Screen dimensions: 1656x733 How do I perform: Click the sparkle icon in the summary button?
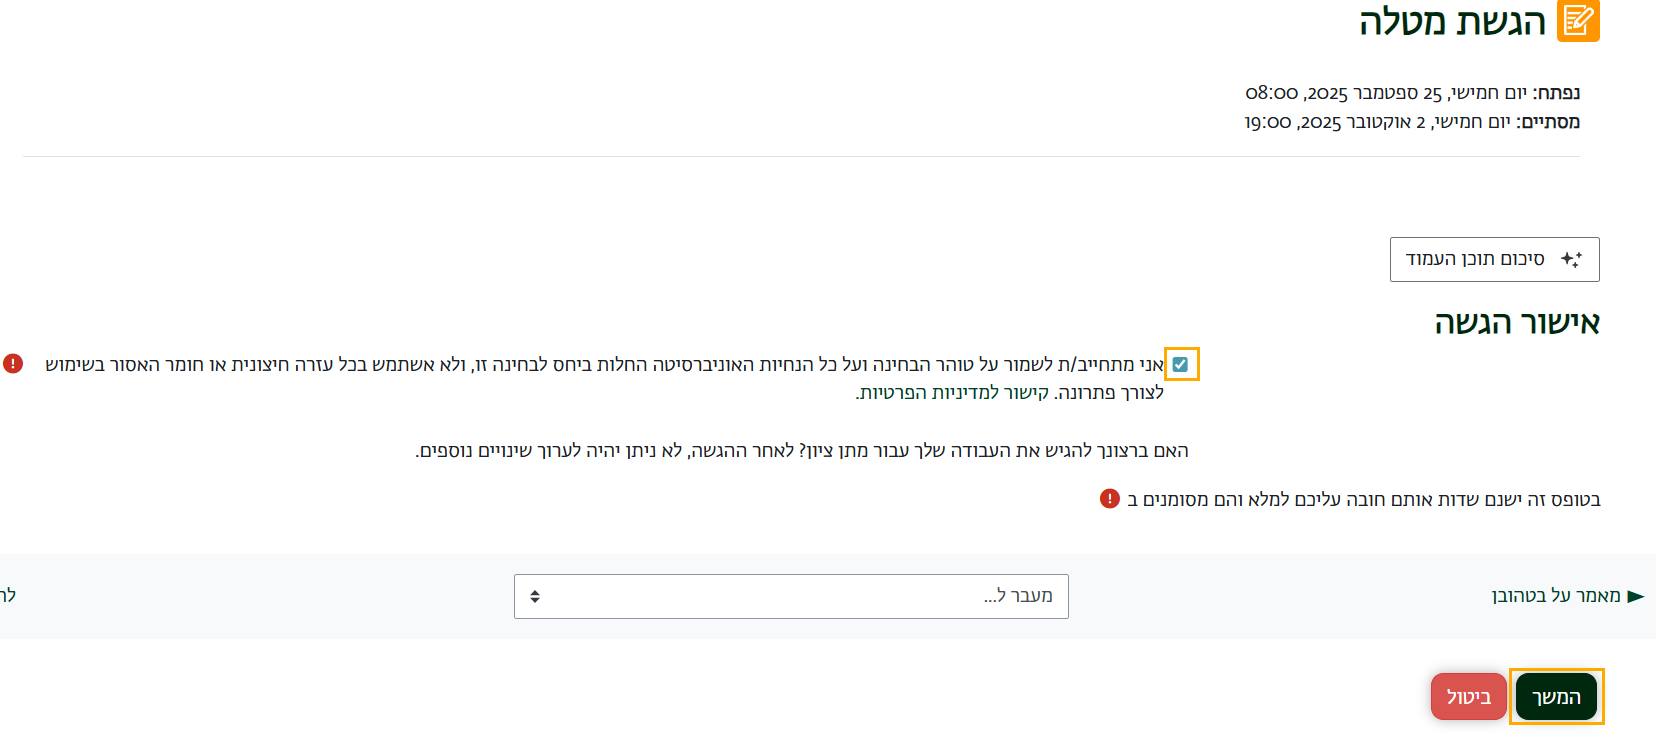click(1571, 260)
